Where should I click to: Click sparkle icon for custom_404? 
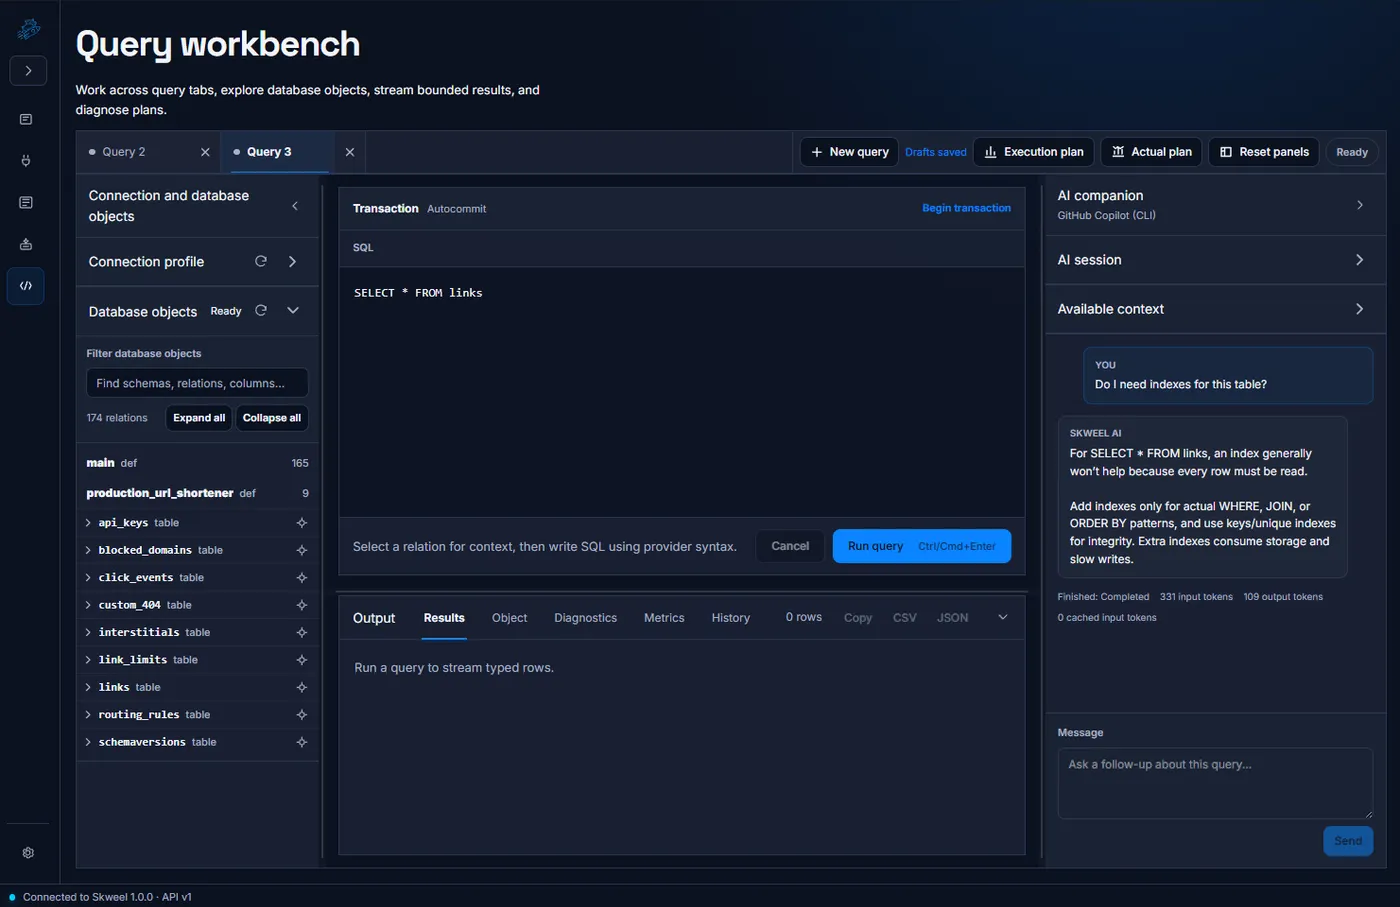[x=302, y=605]
